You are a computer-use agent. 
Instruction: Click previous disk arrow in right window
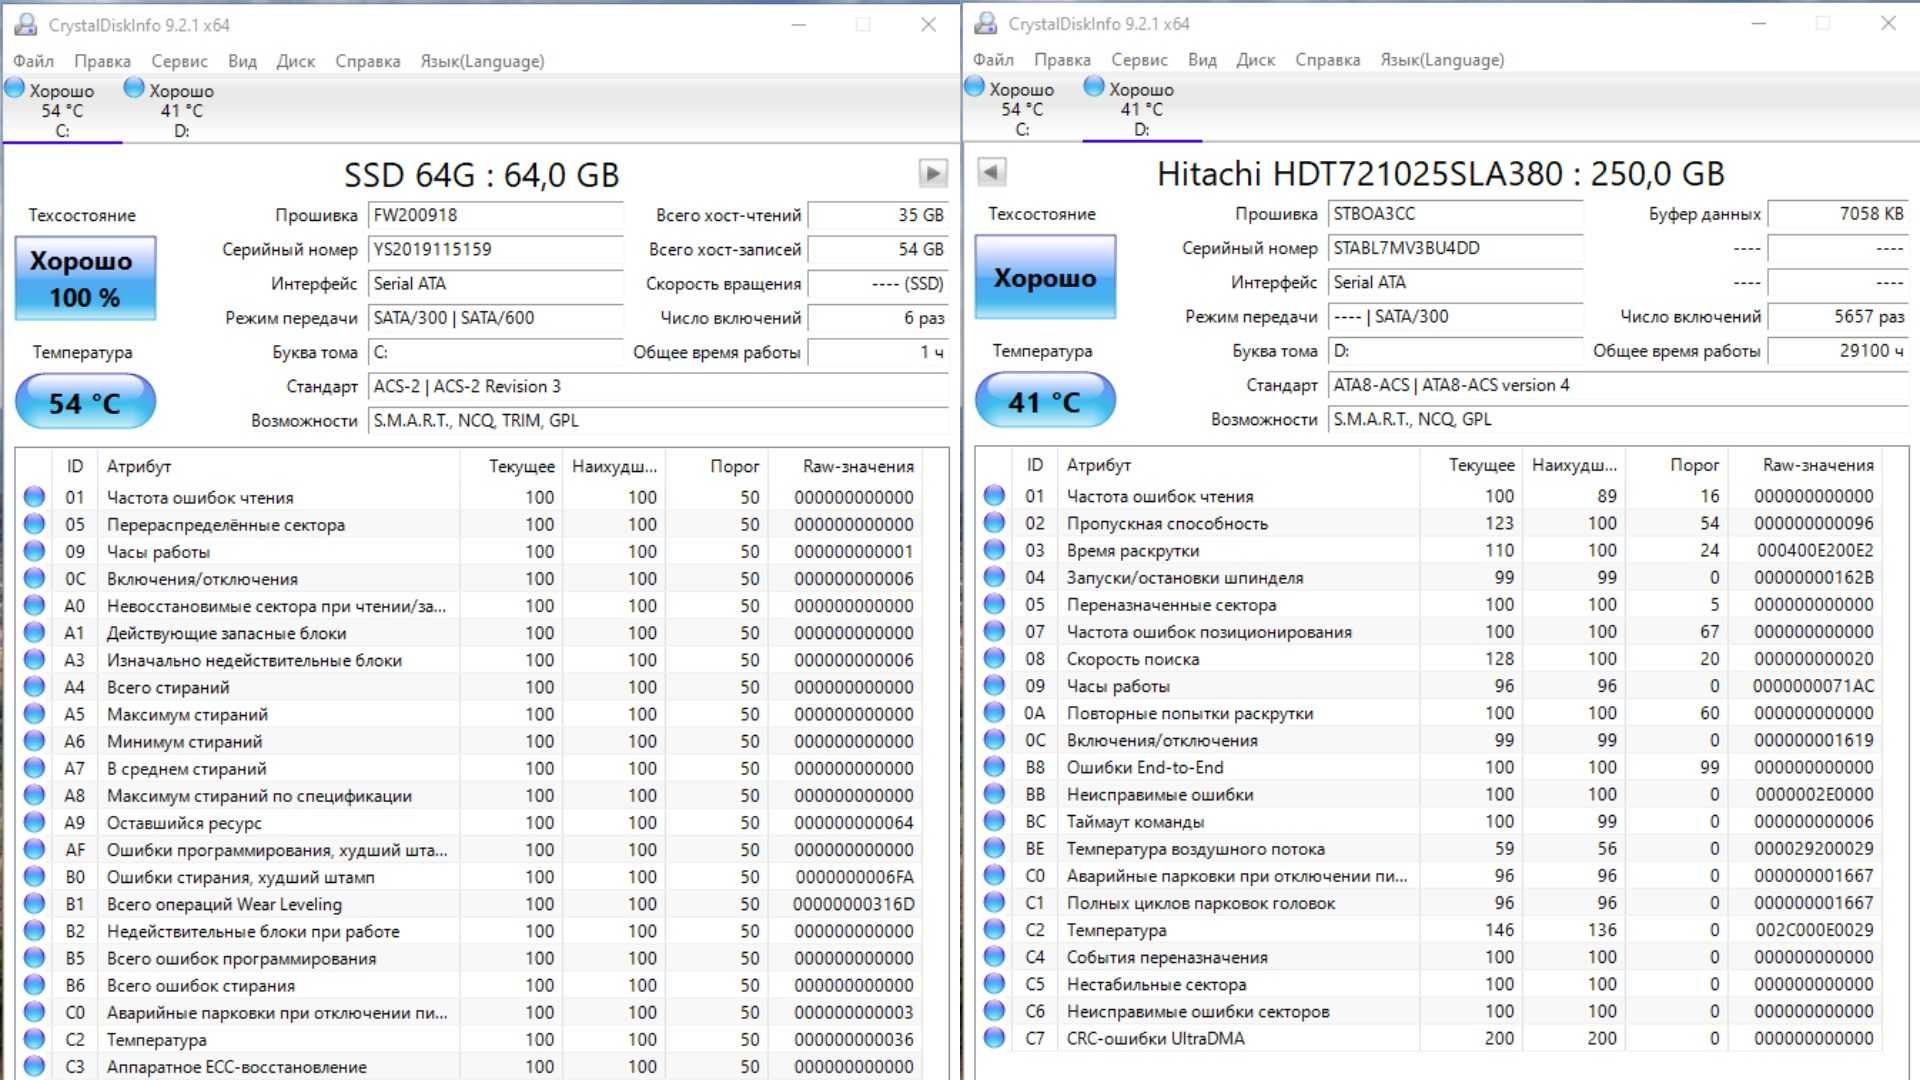991,172
